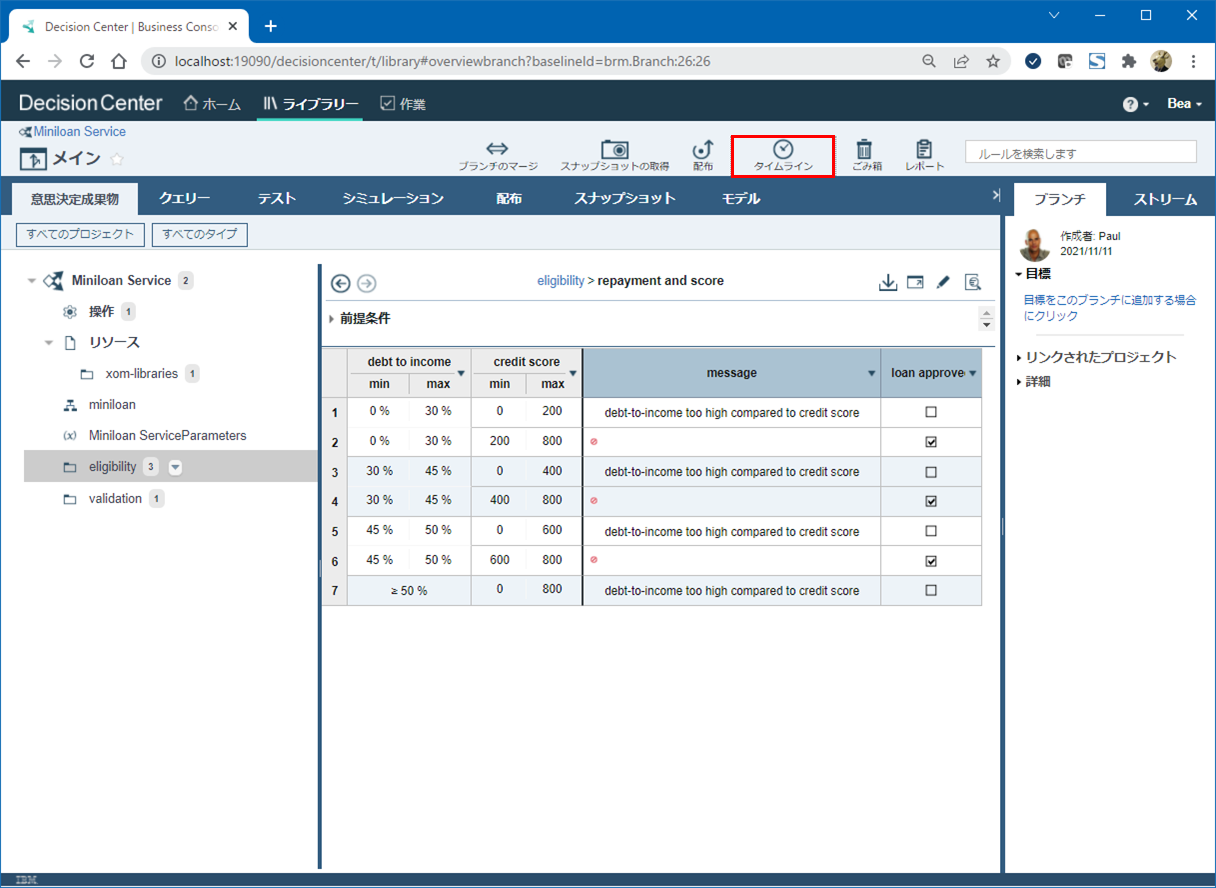The image size is (1216, 888).
Task: Select the miniloan ruleflow tree item
Action: click(112, 405)
